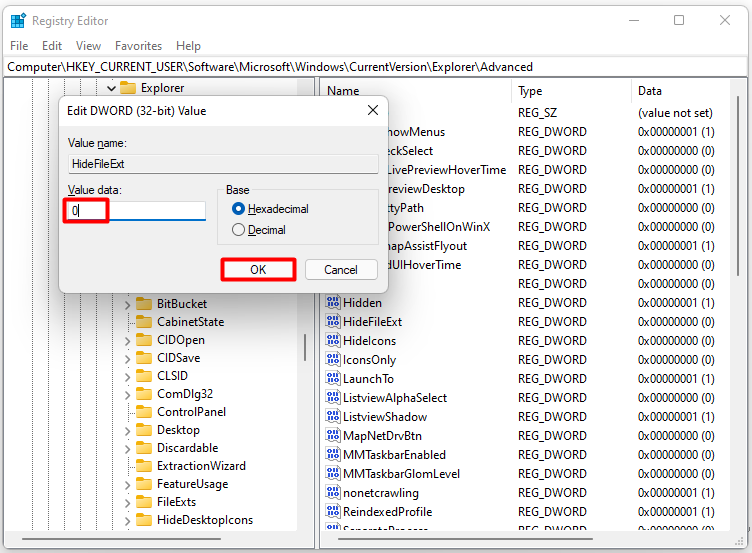Select the HideIcons DWORD value icon
The image size is (752, 553).
333,340
